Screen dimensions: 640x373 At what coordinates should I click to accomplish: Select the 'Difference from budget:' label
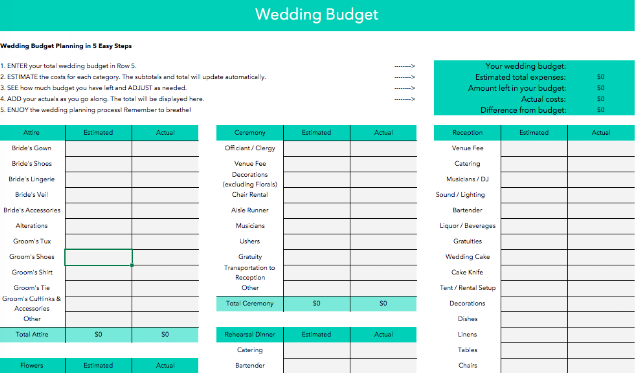click(x=523, y=110)
